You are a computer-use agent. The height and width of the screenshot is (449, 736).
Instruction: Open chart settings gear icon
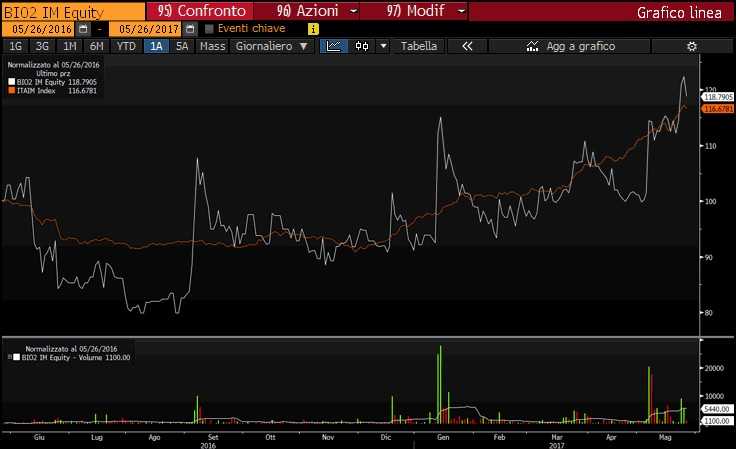(x=691, y=46)
